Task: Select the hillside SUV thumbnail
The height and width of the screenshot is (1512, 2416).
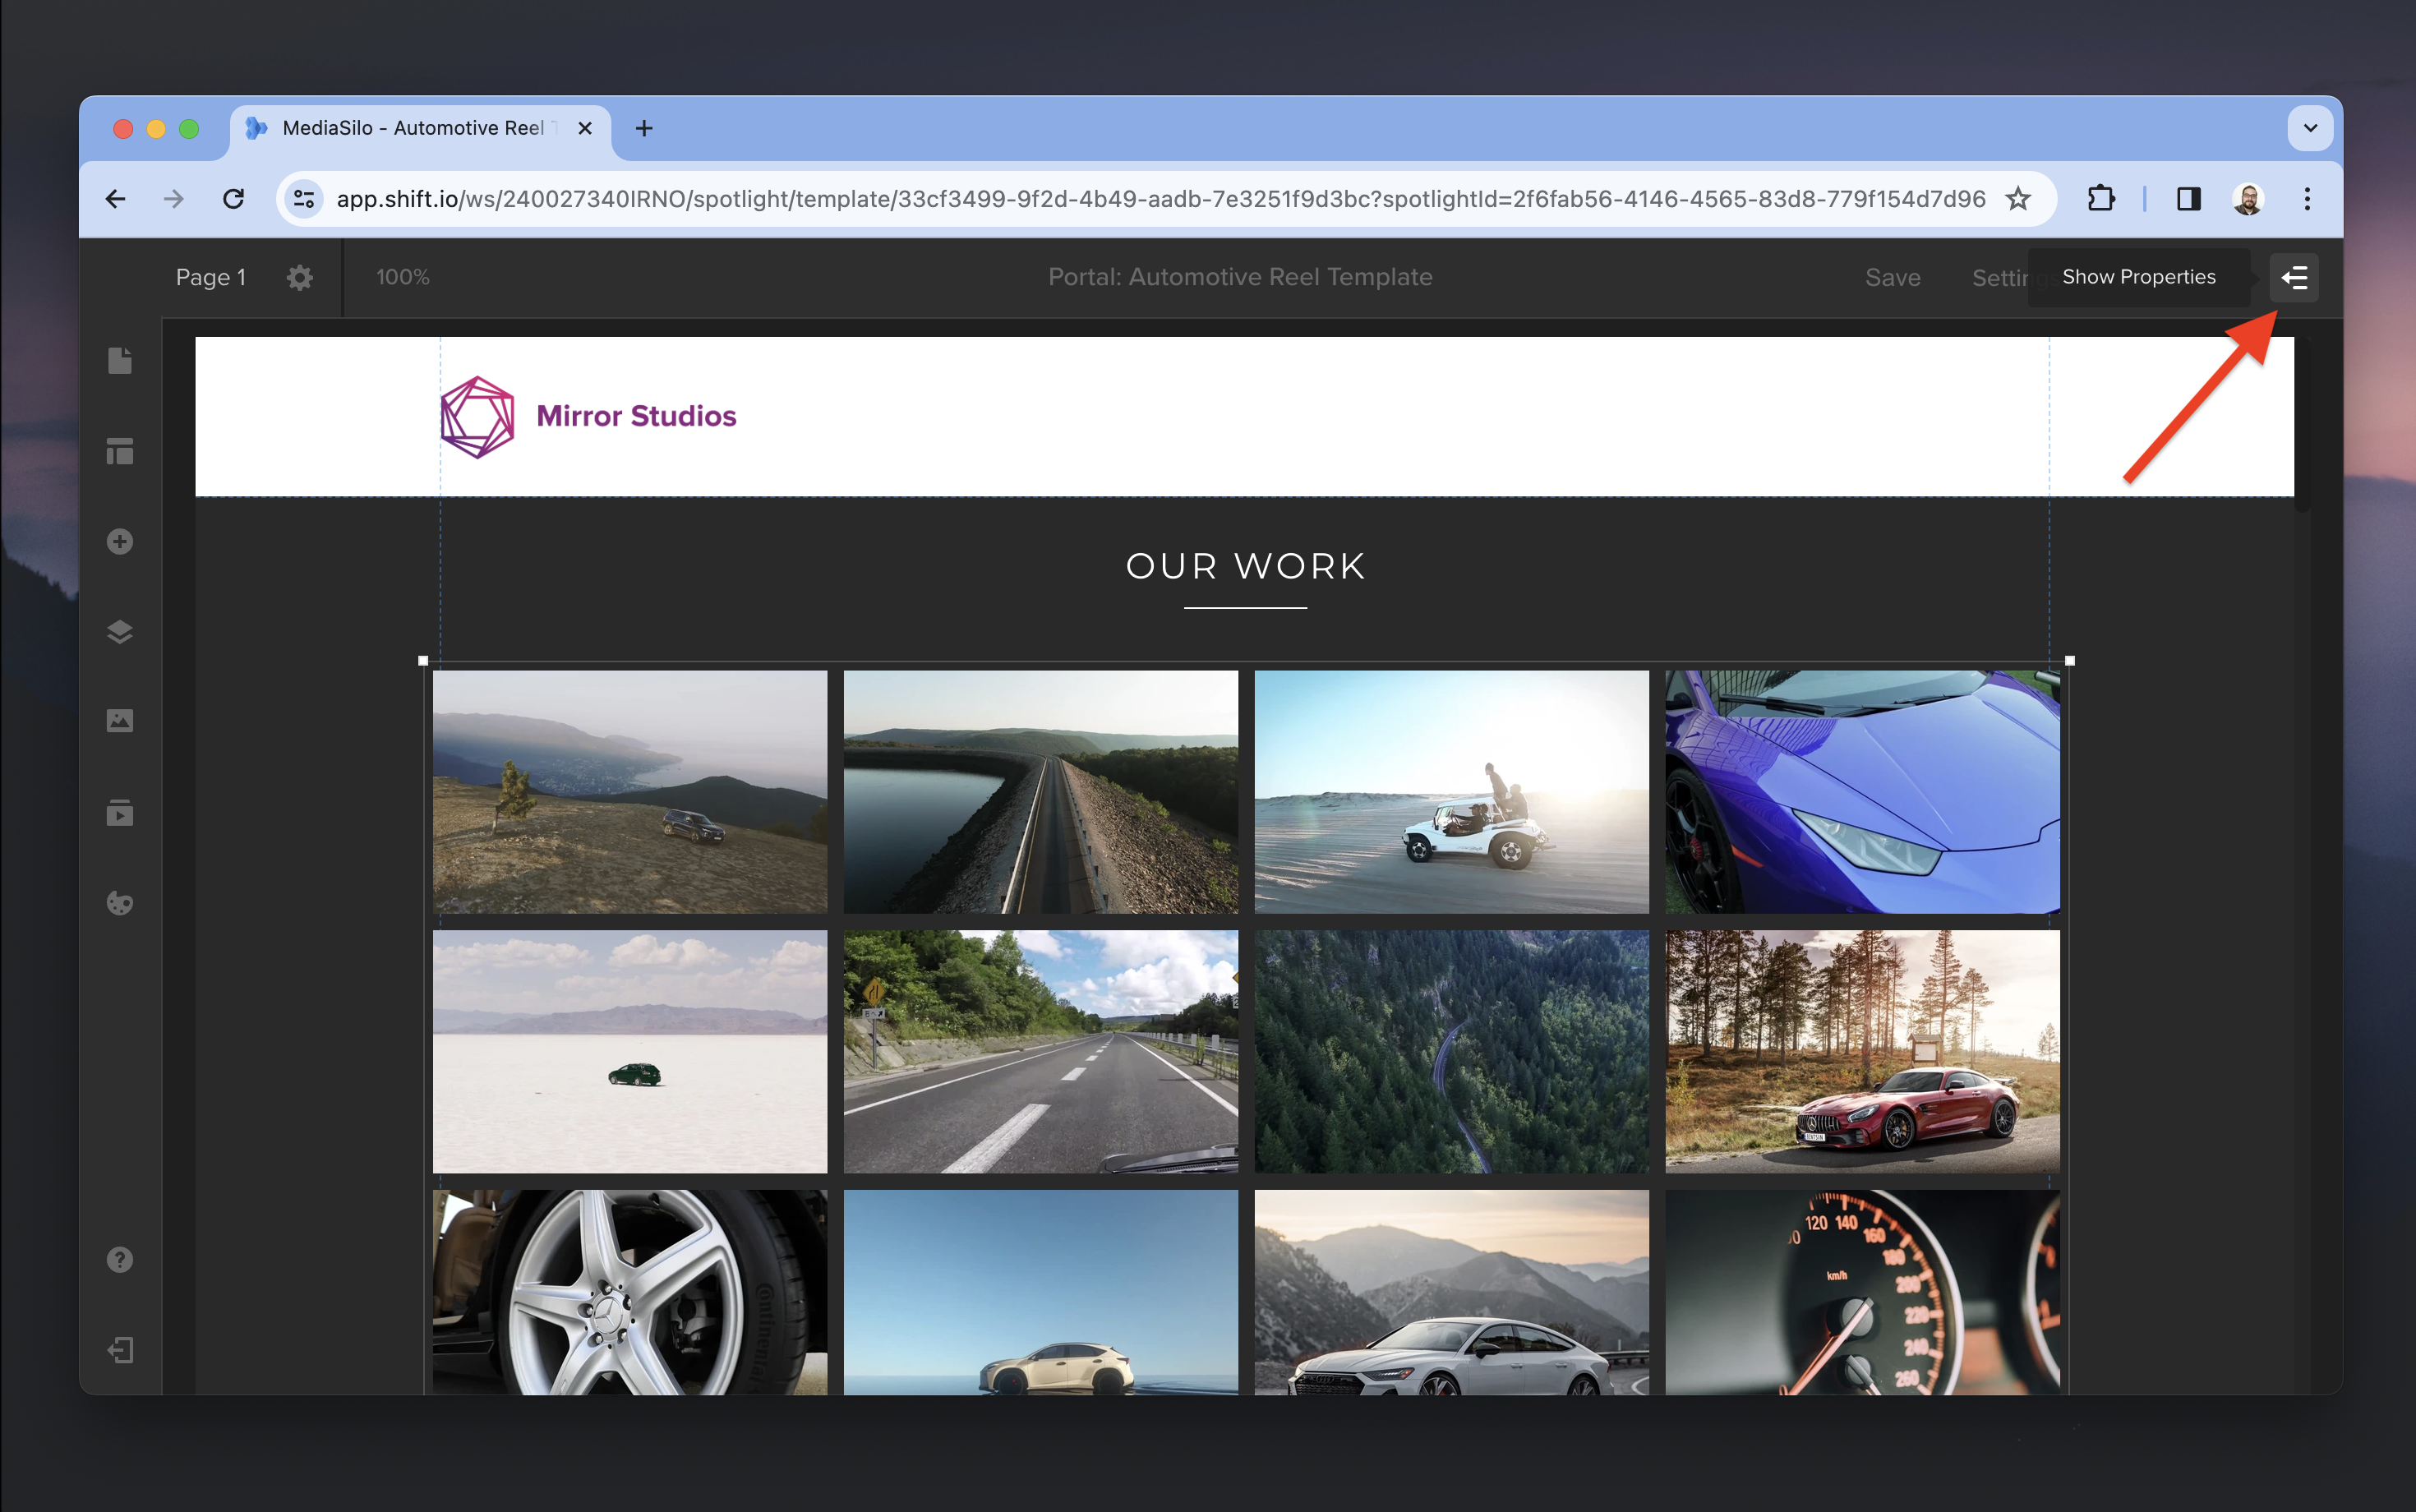Action: click(x=630, y=791)
